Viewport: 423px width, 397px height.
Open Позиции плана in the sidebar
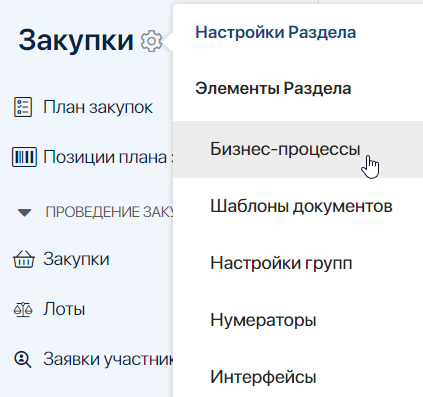(108, 157)
